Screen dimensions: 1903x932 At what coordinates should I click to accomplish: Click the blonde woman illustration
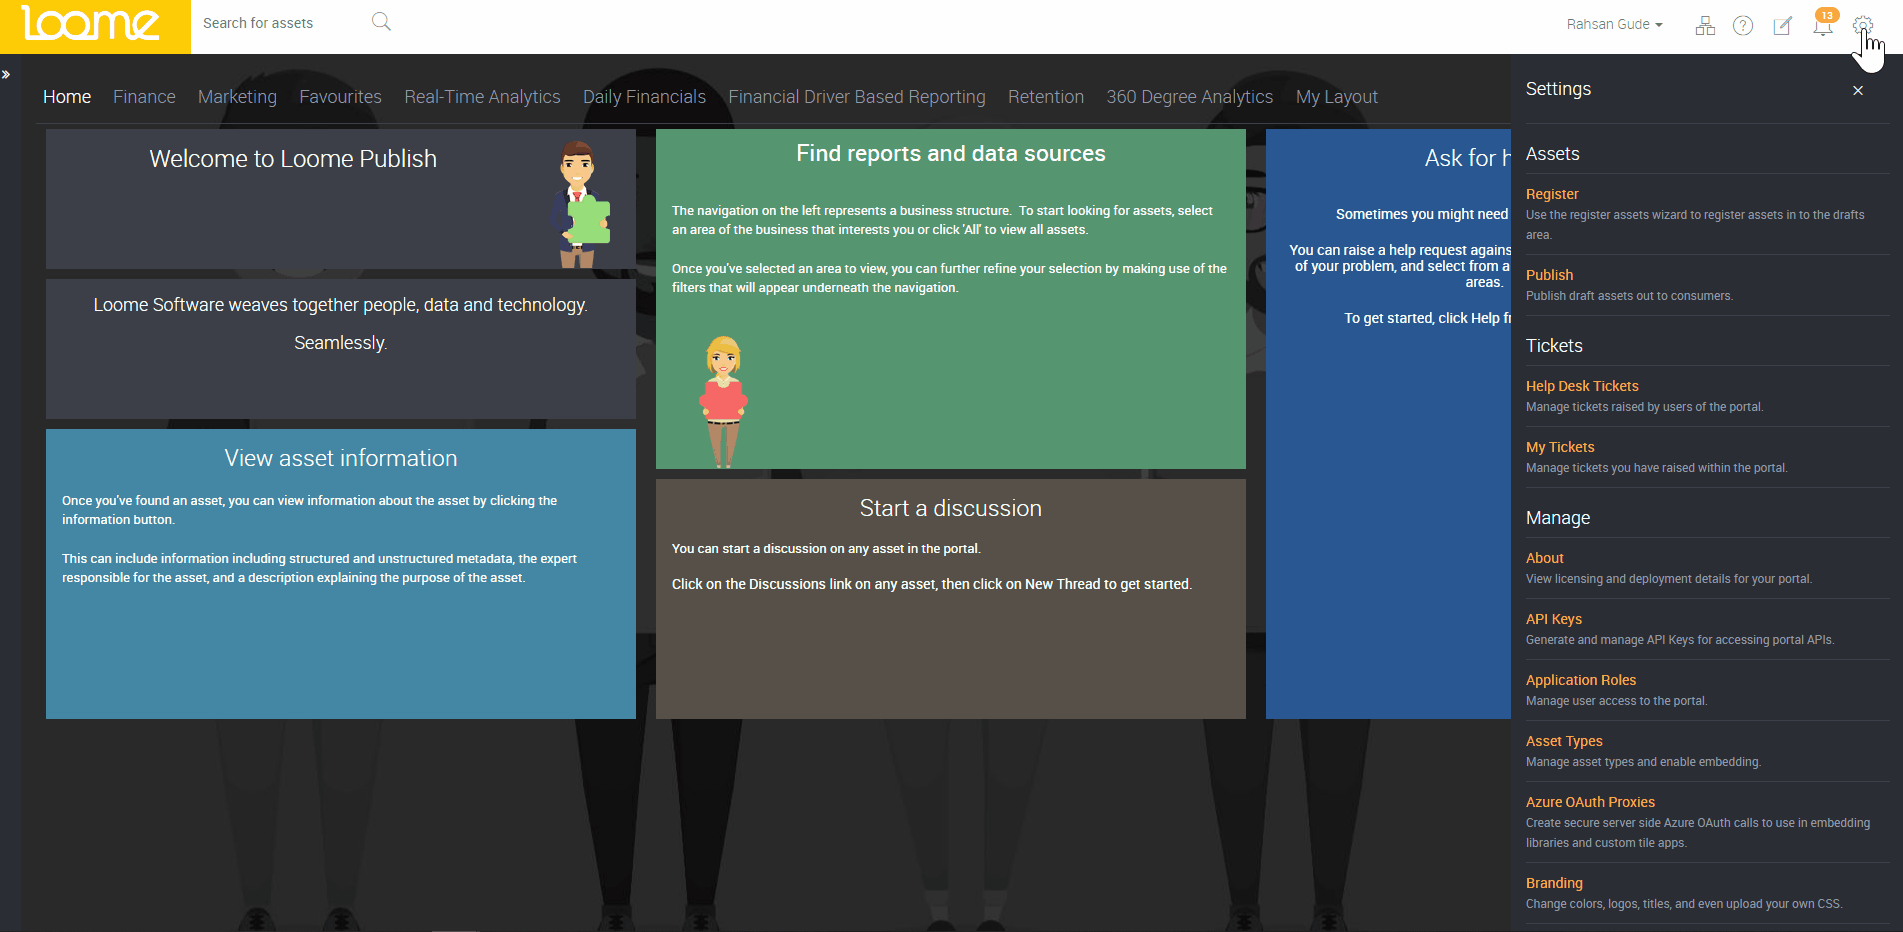[x=723, y=402]
